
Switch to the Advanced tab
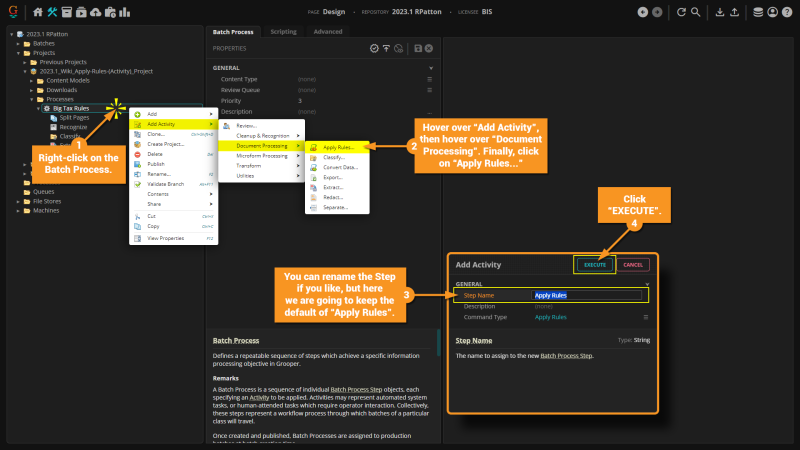(x=328, y=32)
